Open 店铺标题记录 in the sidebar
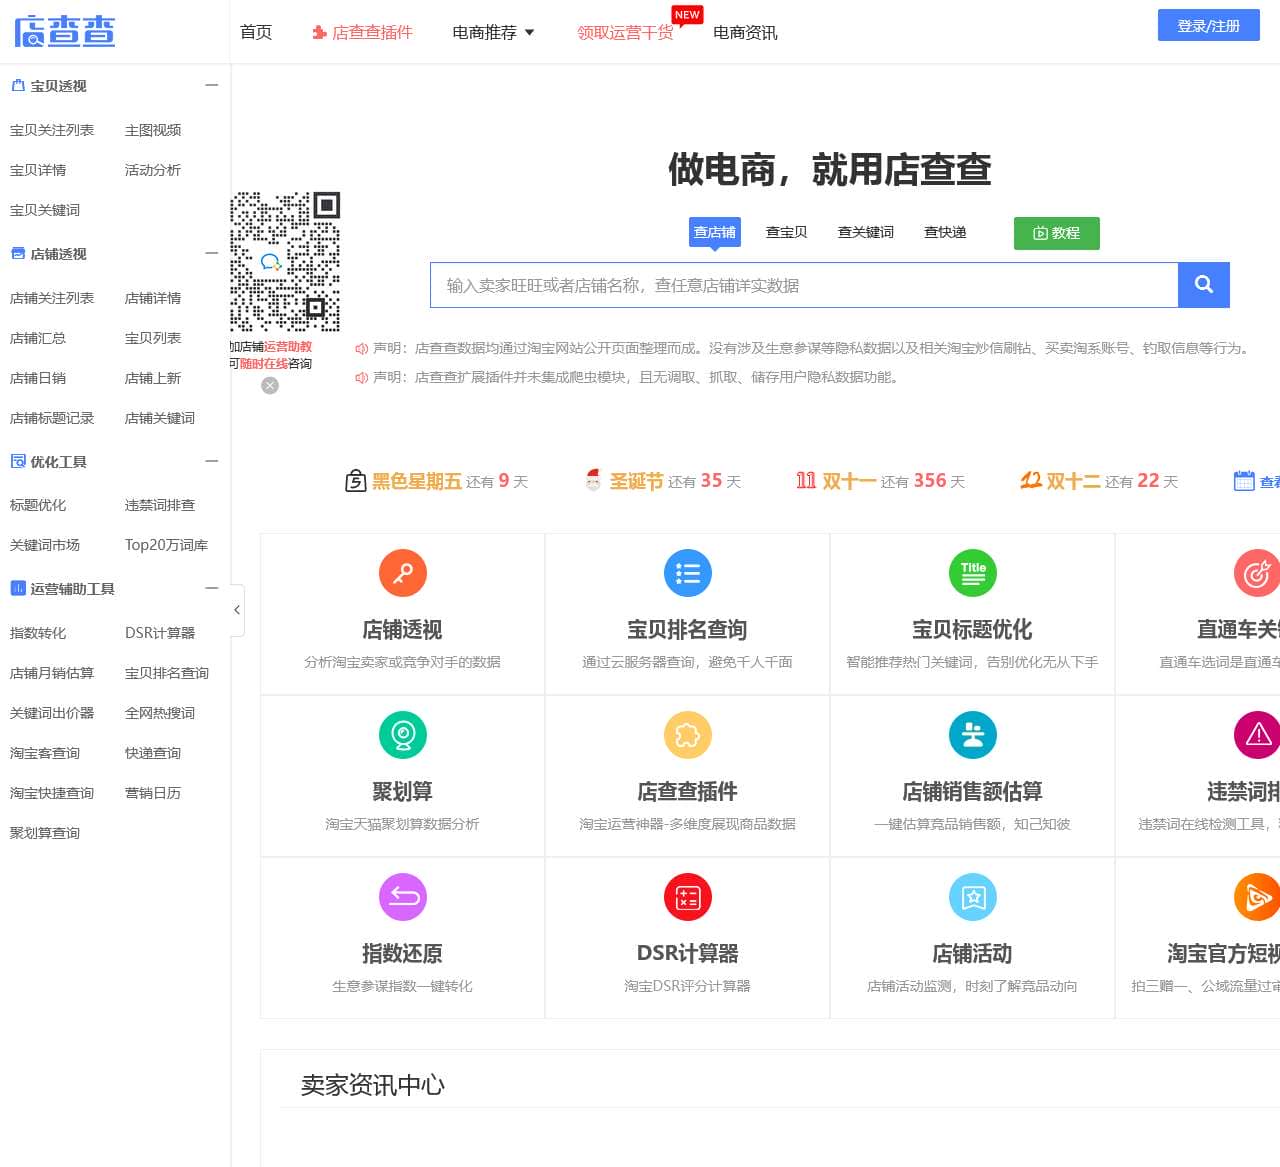1280x1167 pixels. 52,418
